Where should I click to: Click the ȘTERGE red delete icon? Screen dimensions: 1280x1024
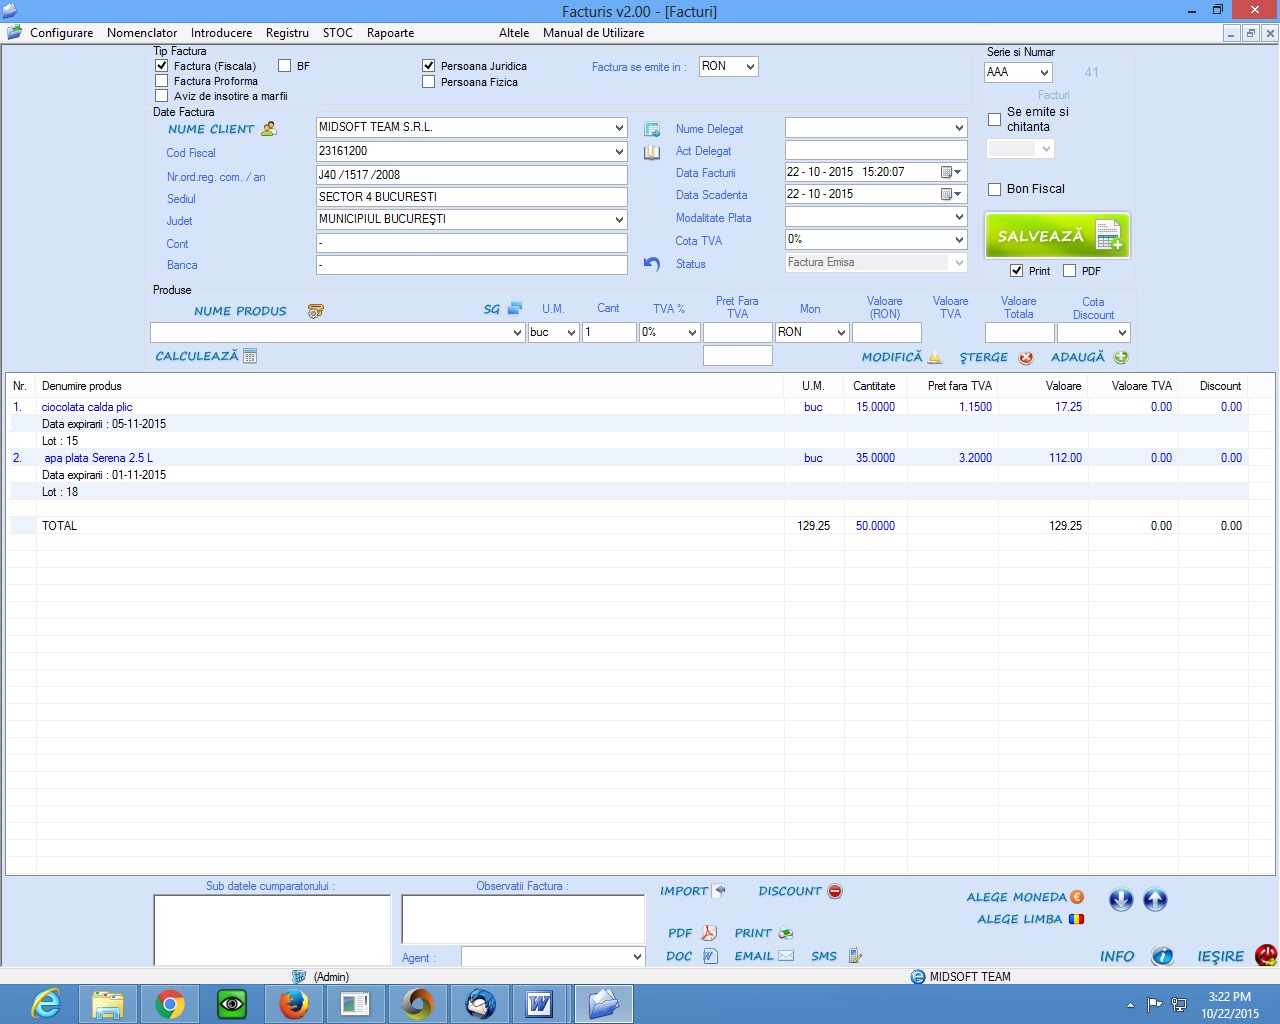[1026, 357]
